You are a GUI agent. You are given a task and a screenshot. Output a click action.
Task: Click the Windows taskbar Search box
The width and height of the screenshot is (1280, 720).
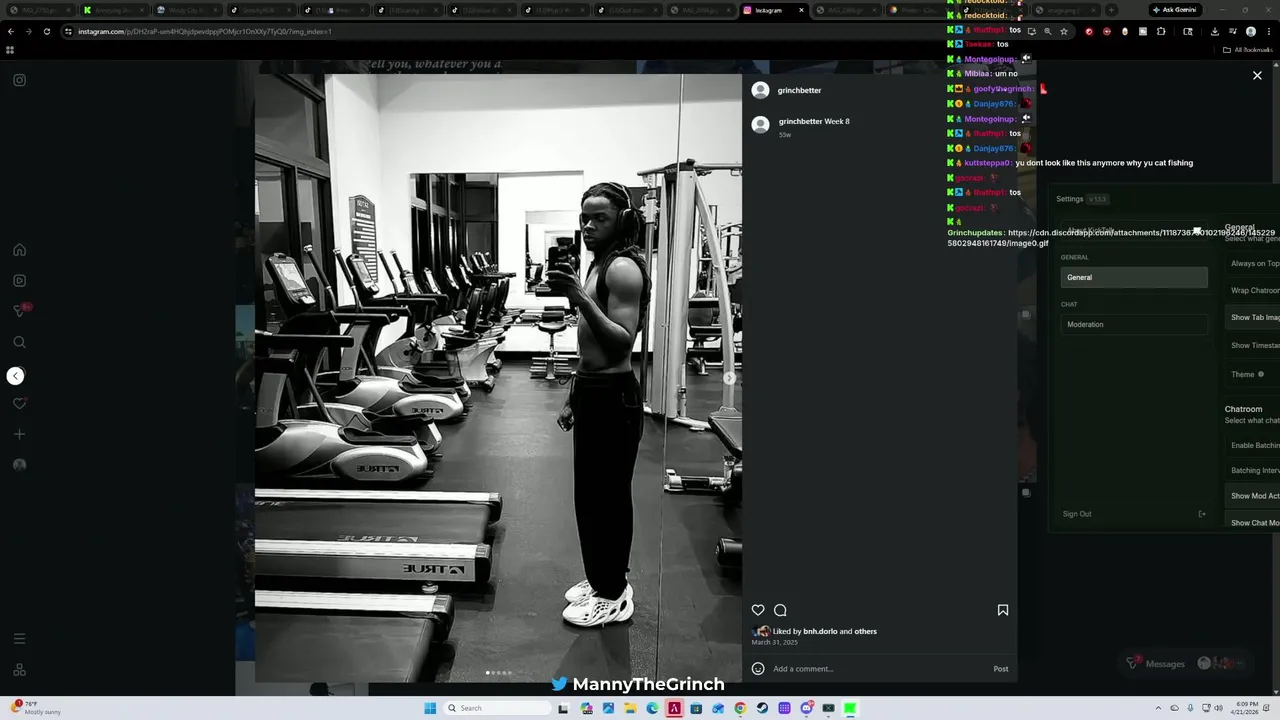498,708
